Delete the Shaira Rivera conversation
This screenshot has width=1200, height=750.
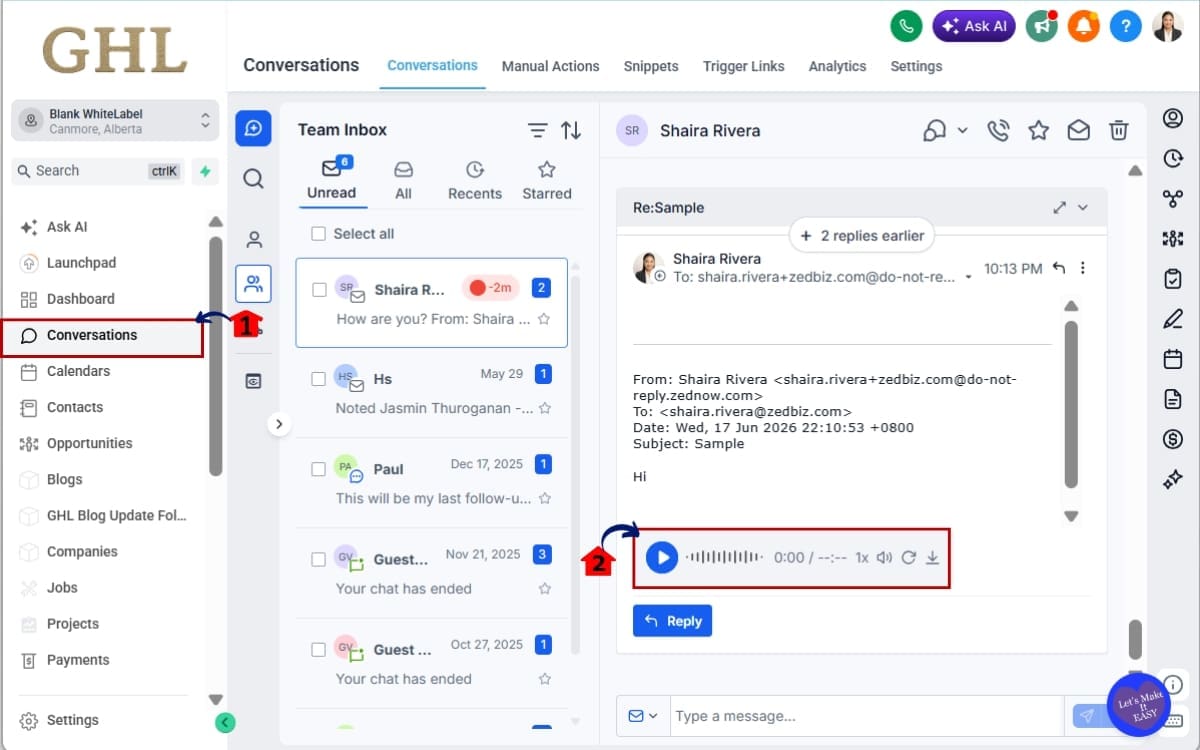pyautogui.click(x=1119, y=130)
